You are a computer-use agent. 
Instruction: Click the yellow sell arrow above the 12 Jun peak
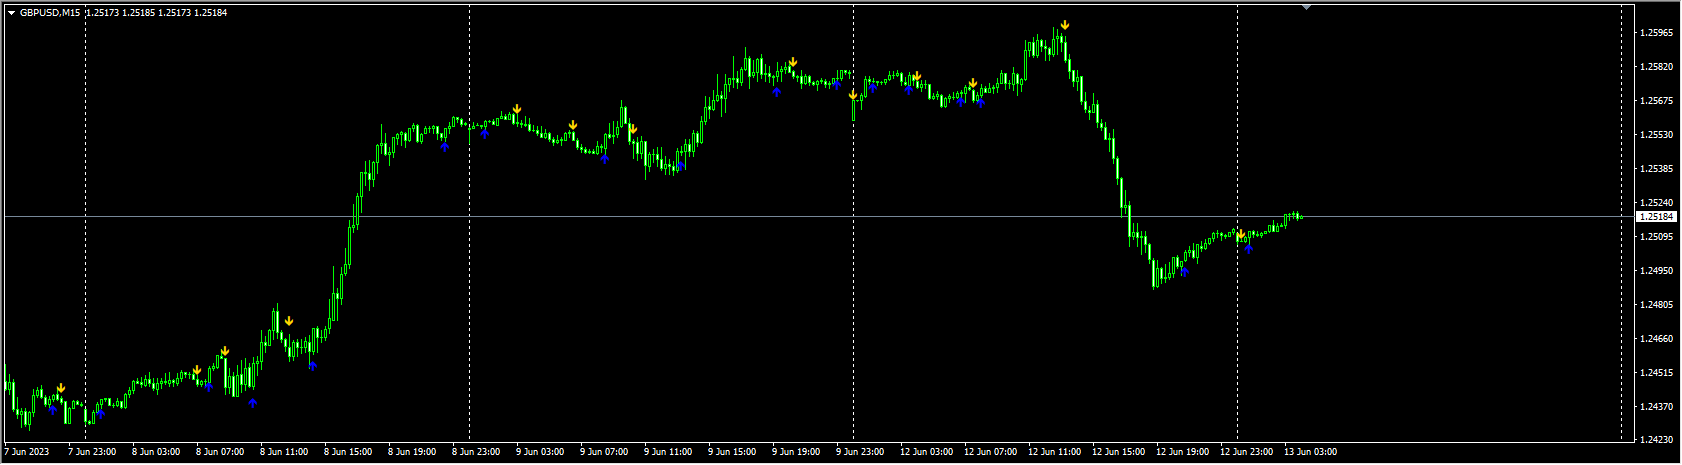point(1065,24)
